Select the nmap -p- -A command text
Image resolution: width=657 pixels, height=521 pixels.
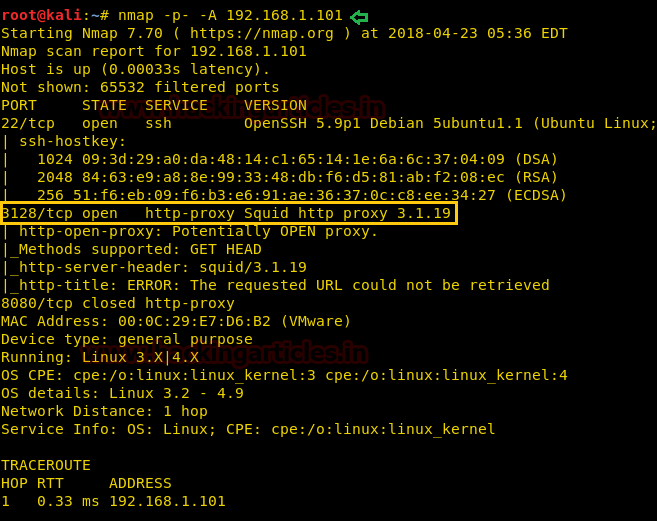pos(230,16)
